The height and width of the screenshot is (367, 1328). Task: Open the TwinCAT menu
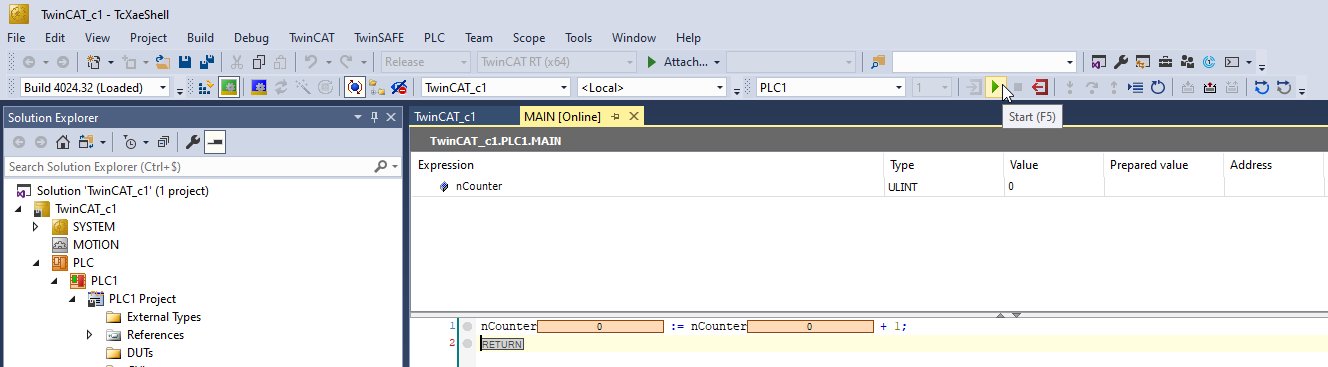click(x=311, y=37)
